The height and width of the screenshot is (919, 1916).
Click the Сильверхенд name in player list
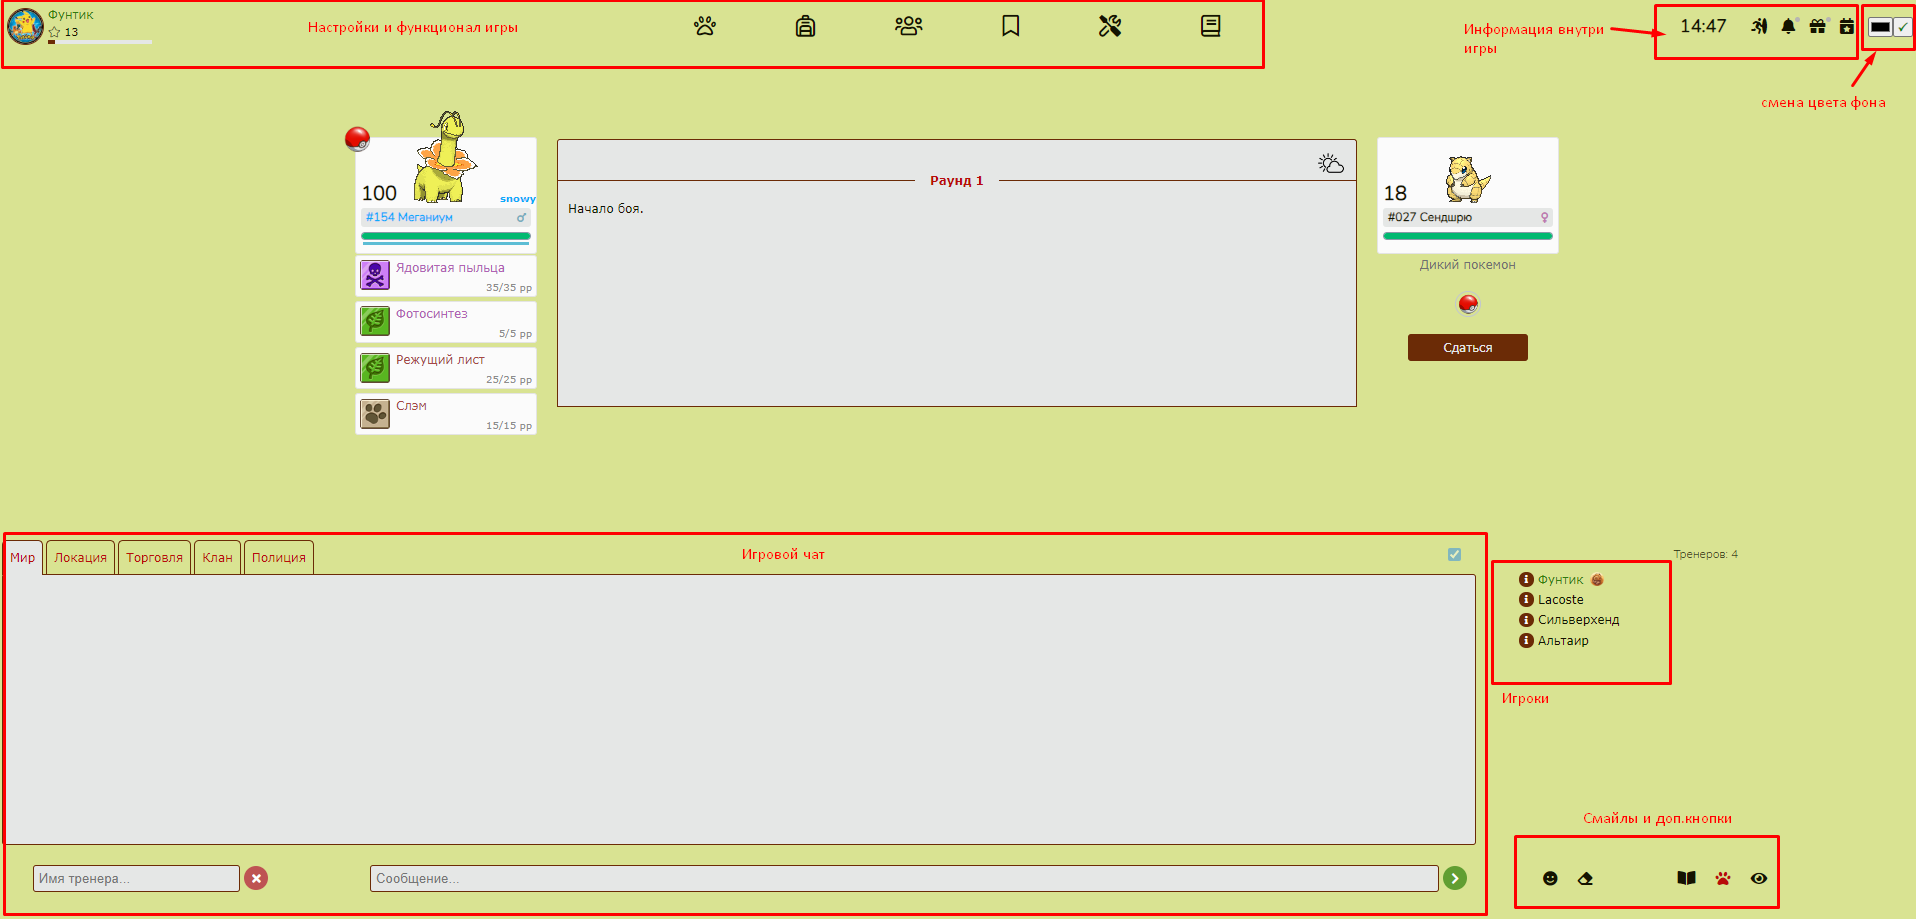[1578, 620]
